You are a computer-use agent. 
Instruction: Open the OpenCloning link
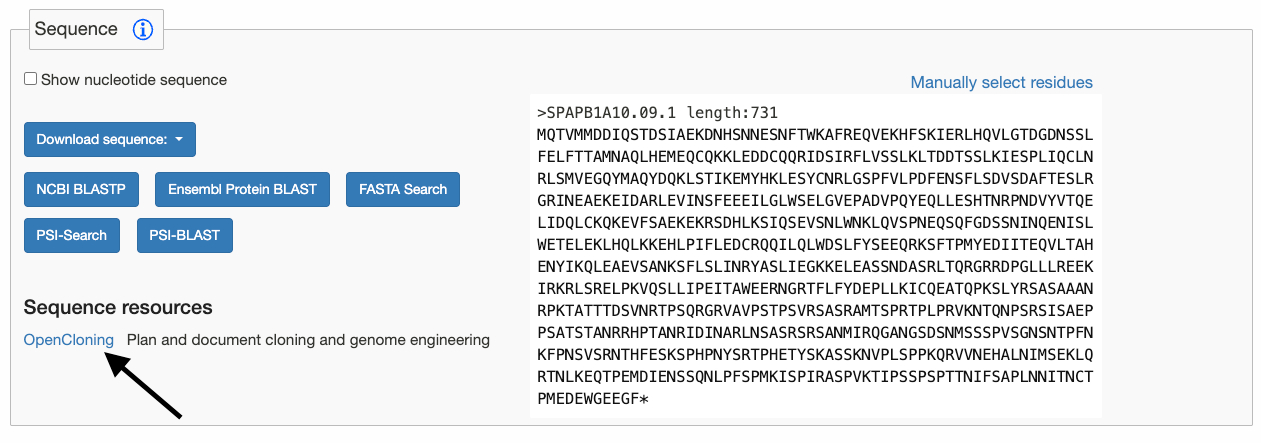click(69, 340)
